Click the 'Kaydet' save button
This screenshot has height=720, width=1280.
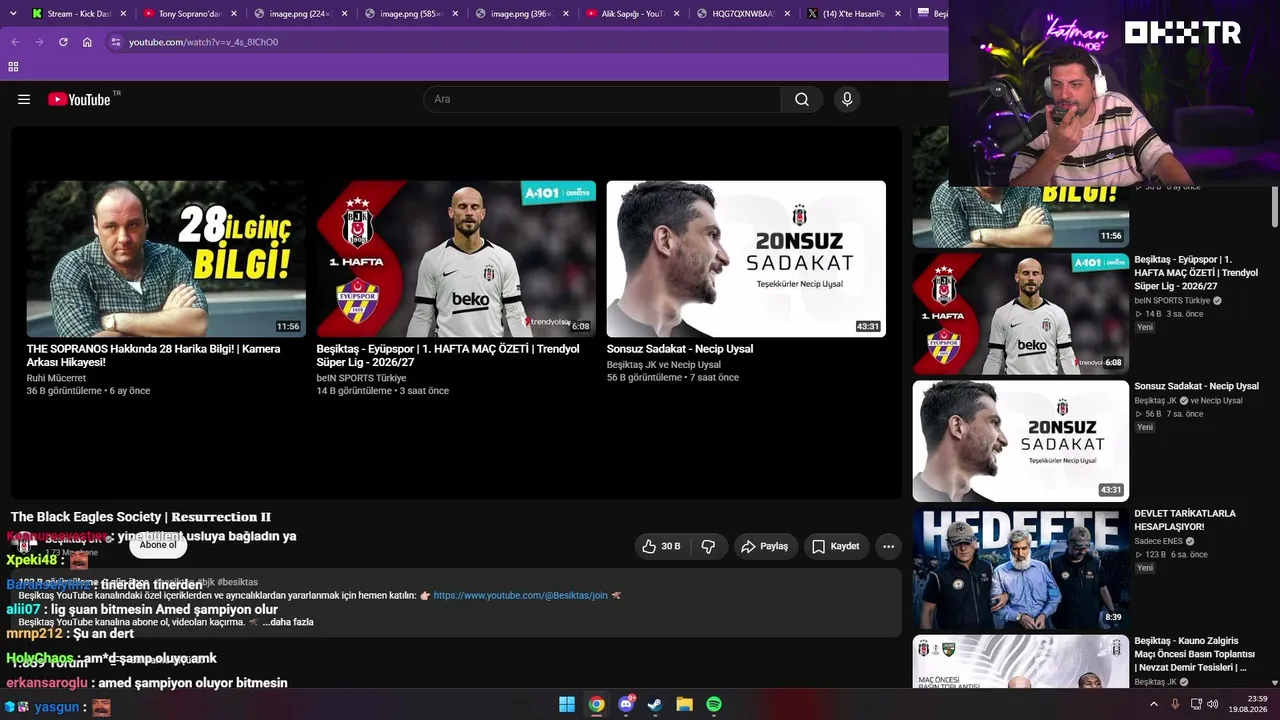[x=836, y=546]
